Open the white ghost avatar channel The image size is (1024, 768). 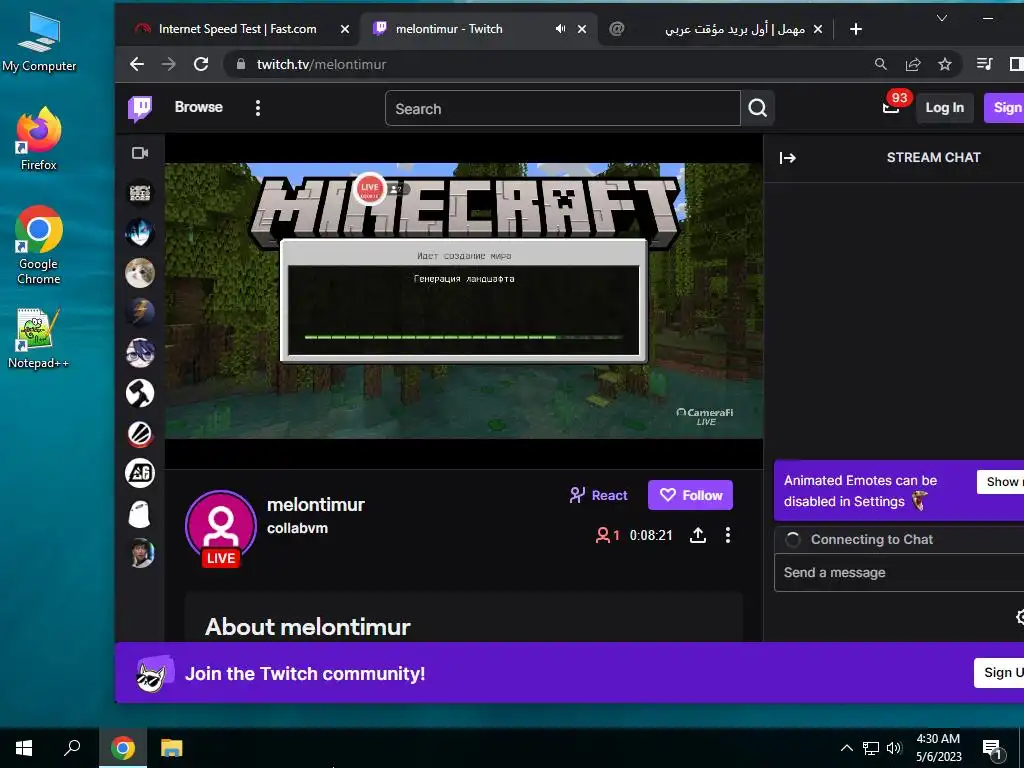click(140, 514)
